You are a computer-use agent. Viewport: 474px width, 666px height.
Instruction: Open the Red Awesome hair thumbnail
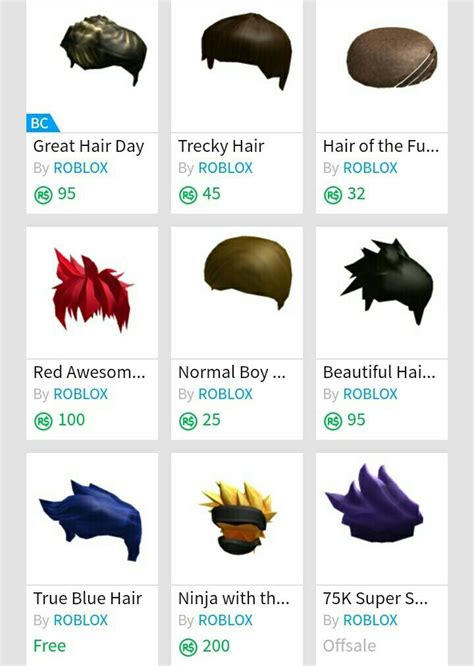[92, 293]
